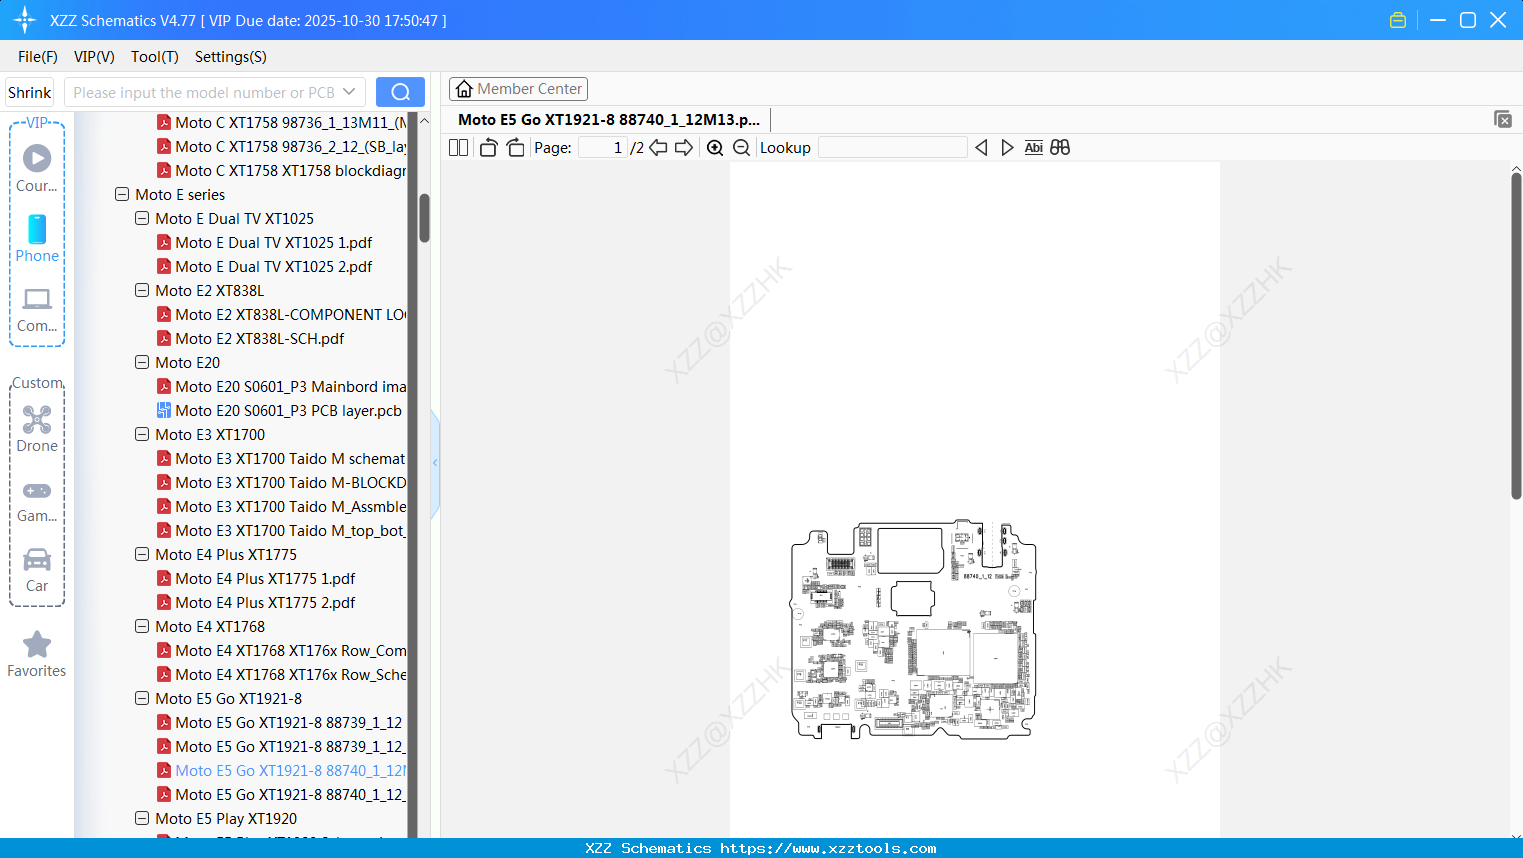Open Moto E2 XT838L-SCH.pdf
This screenshot has height=858, width=1523.
coord(251,339)
